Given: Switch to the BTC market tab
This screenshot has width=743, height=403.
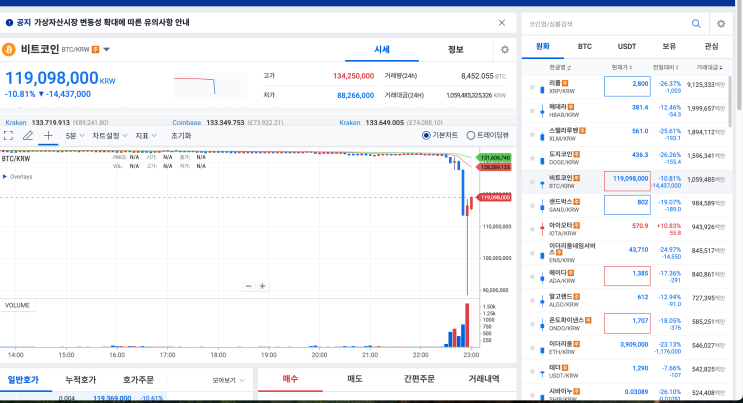Looking at the screenshot, I should (585, 46).
